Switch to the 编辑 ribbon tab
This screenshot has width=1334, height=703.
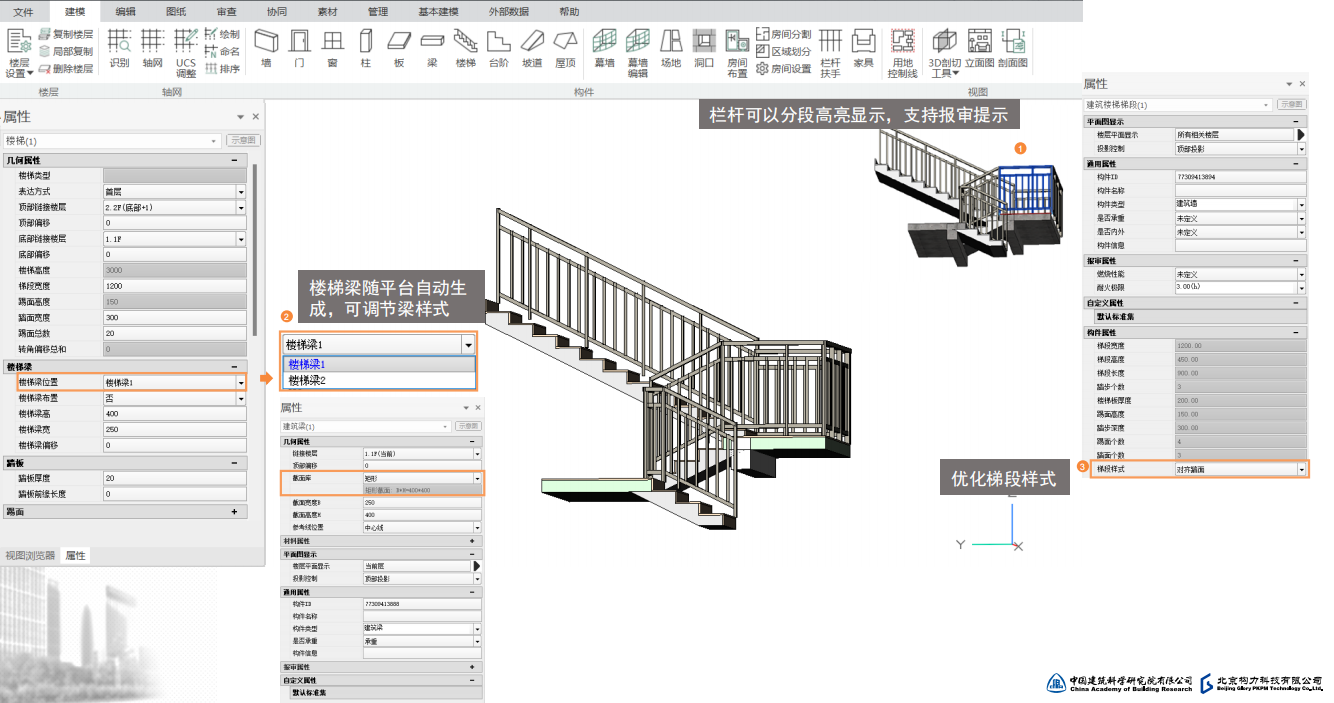pyautogui.click(x=126, y=11)
